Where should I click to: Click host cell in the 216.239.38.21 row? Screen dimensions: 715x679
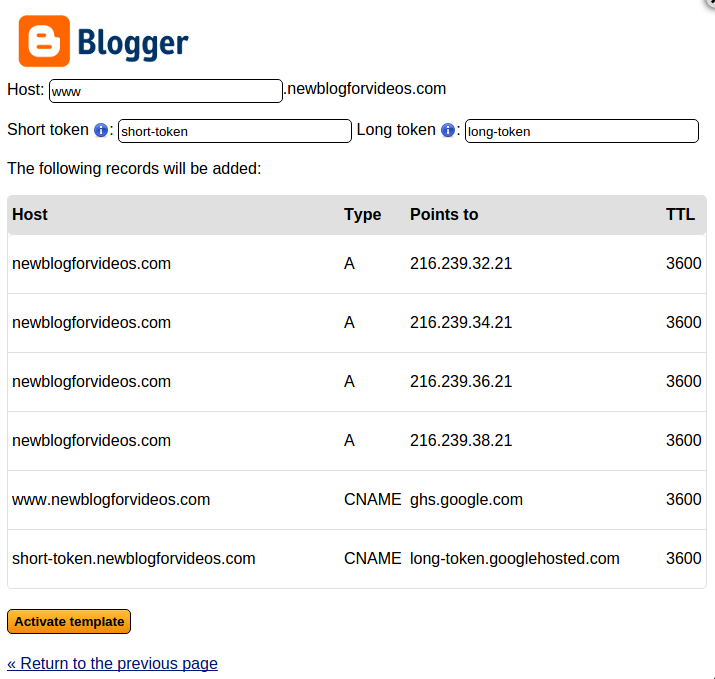[91, 440]
